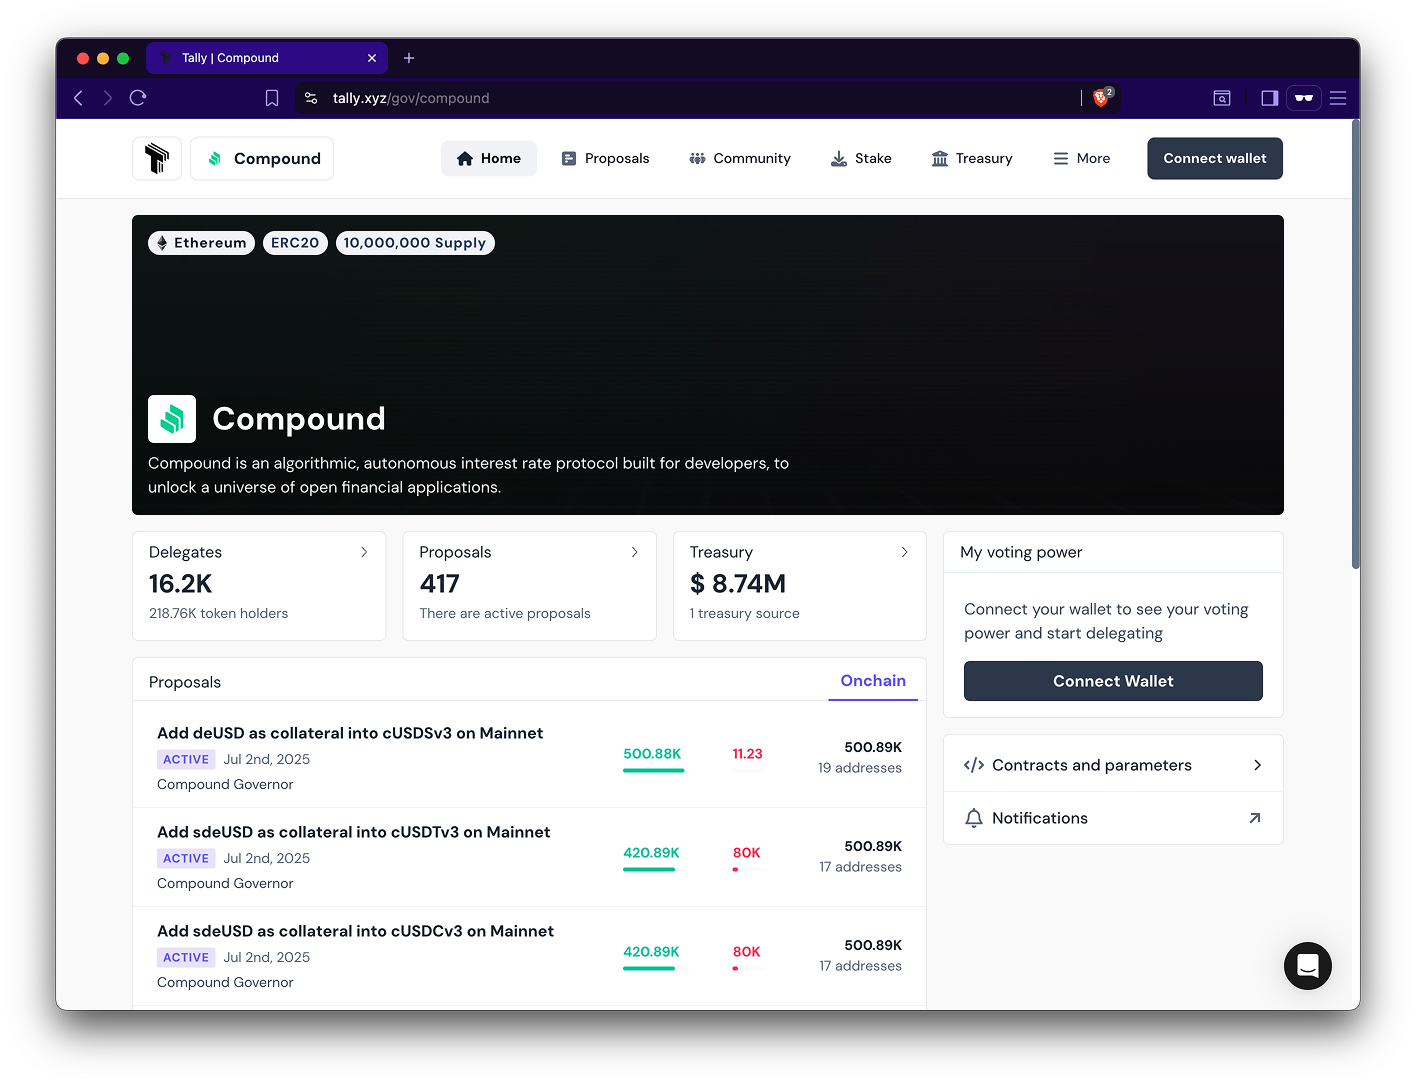Click the Stake icon in the navigation

tap(838, 158)
